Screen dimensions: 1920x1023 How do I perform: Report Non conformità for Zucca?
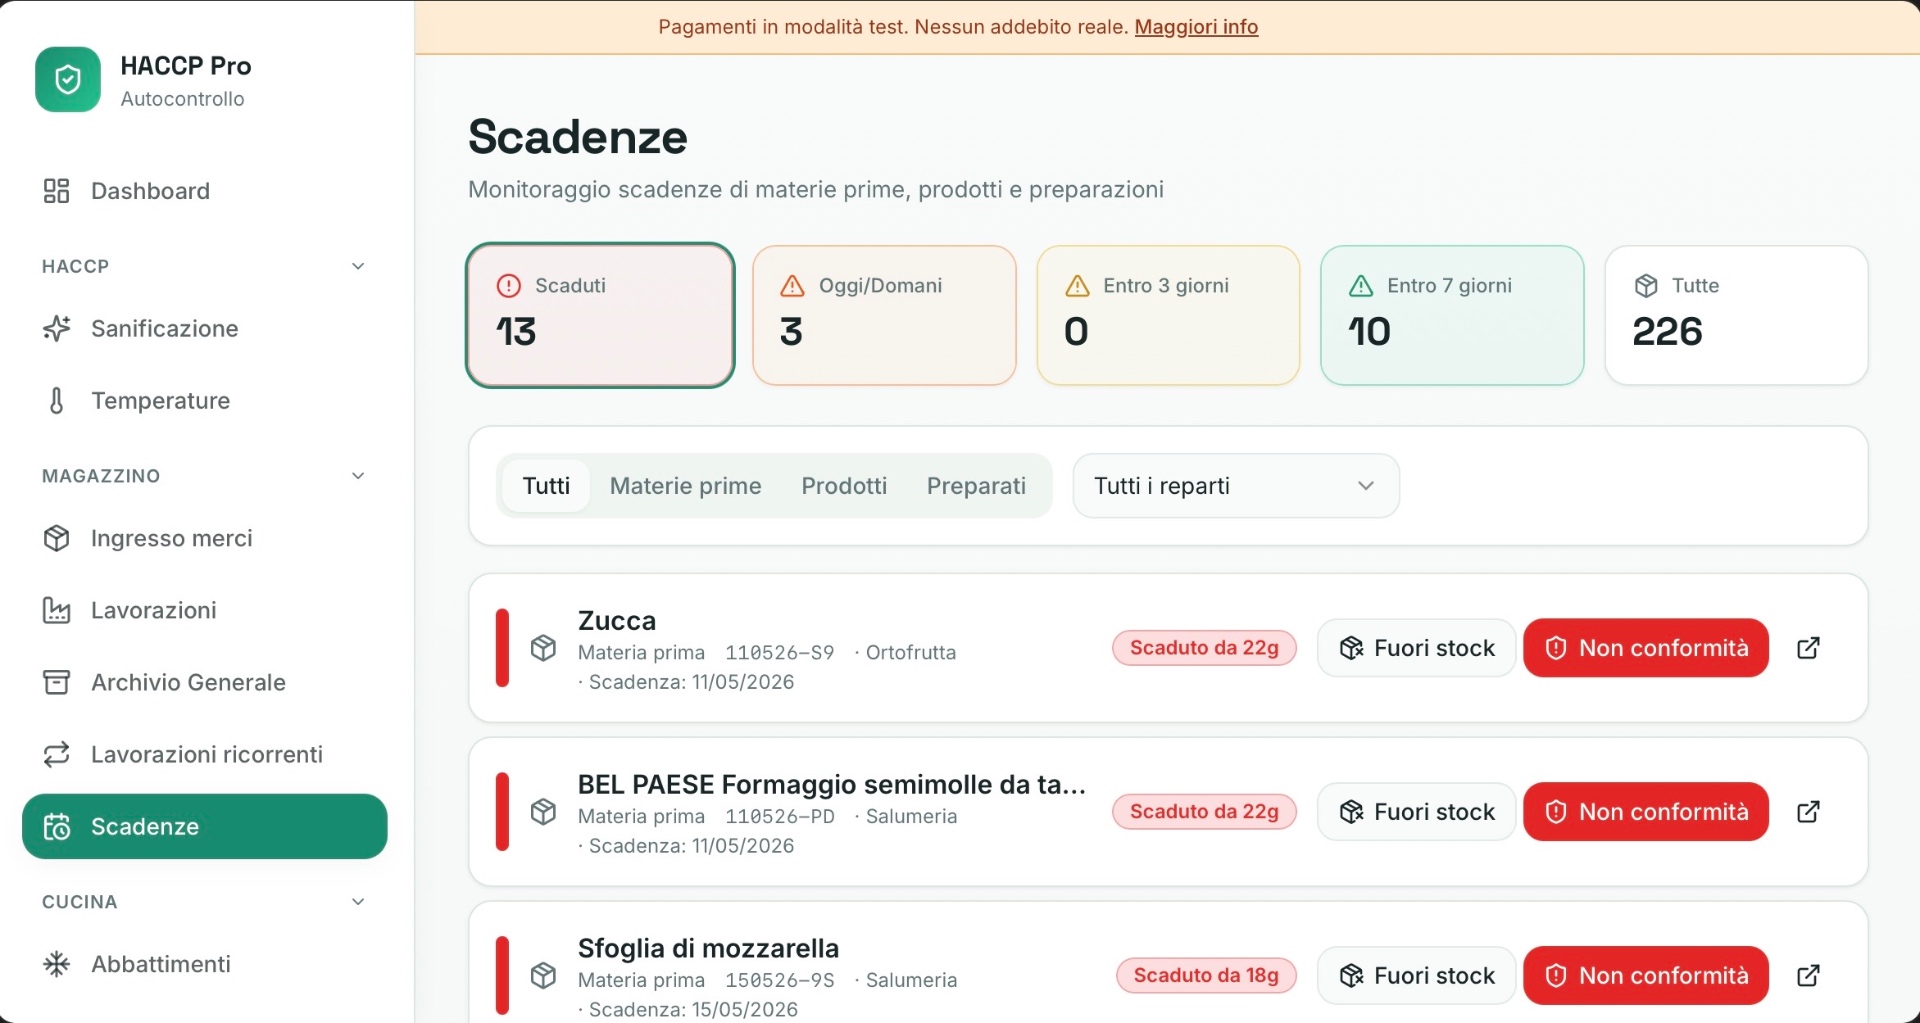[x=1646, y=648]
